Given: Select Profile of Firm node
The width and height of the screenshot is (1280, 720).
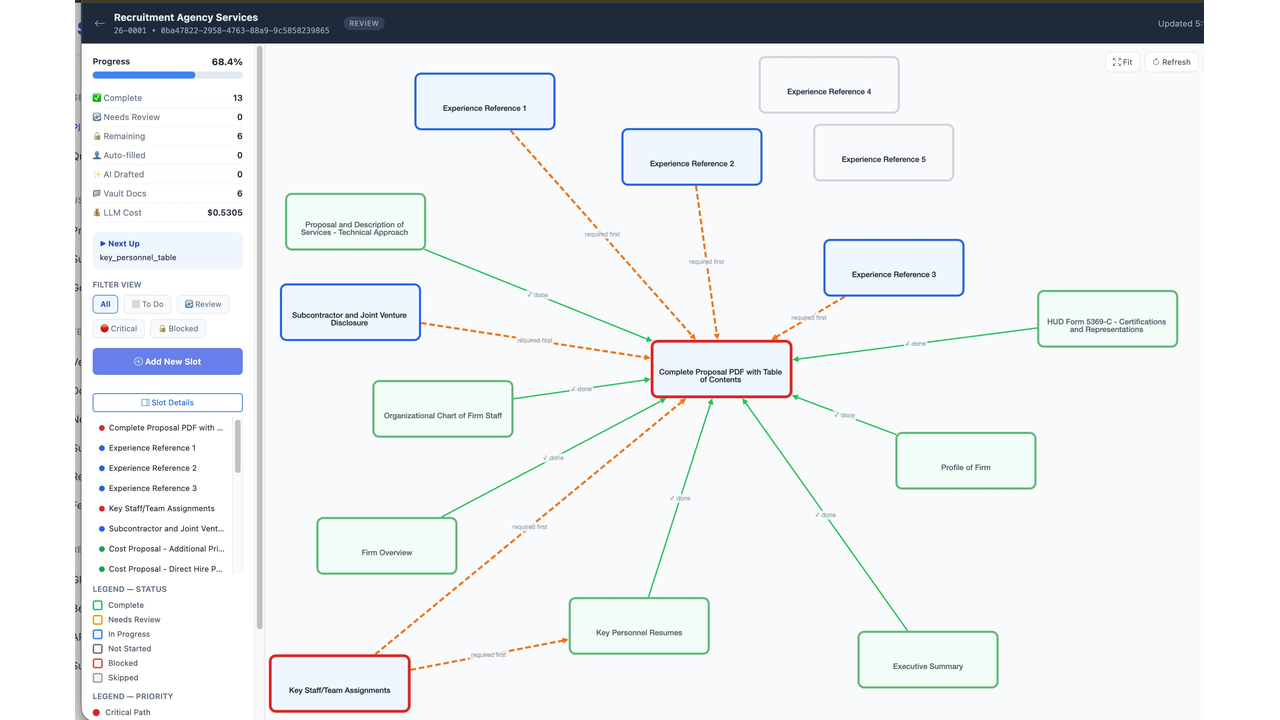Looking at the screenshot, I should [966, 461].
